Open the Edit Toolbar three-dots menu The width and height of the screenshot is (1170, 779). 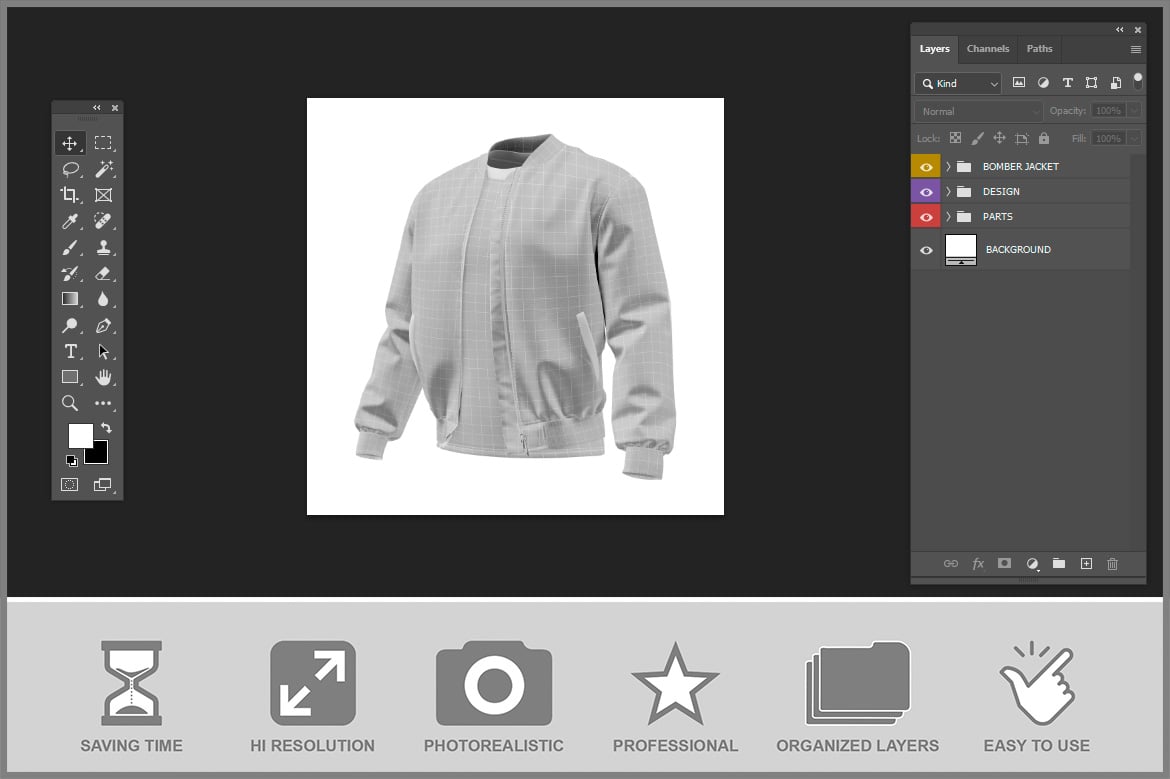(103, 404)
